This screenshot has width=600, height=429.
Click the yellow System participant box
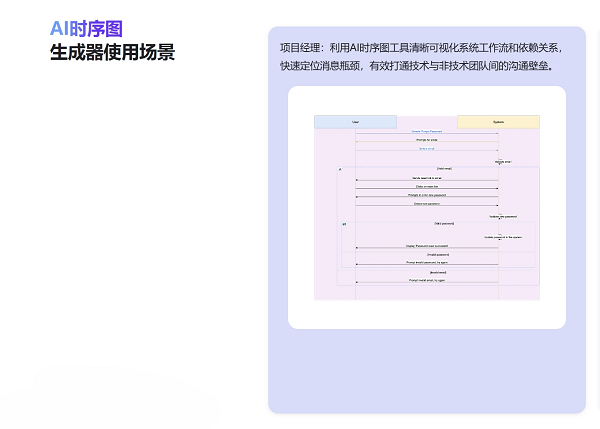coord(498,122)
